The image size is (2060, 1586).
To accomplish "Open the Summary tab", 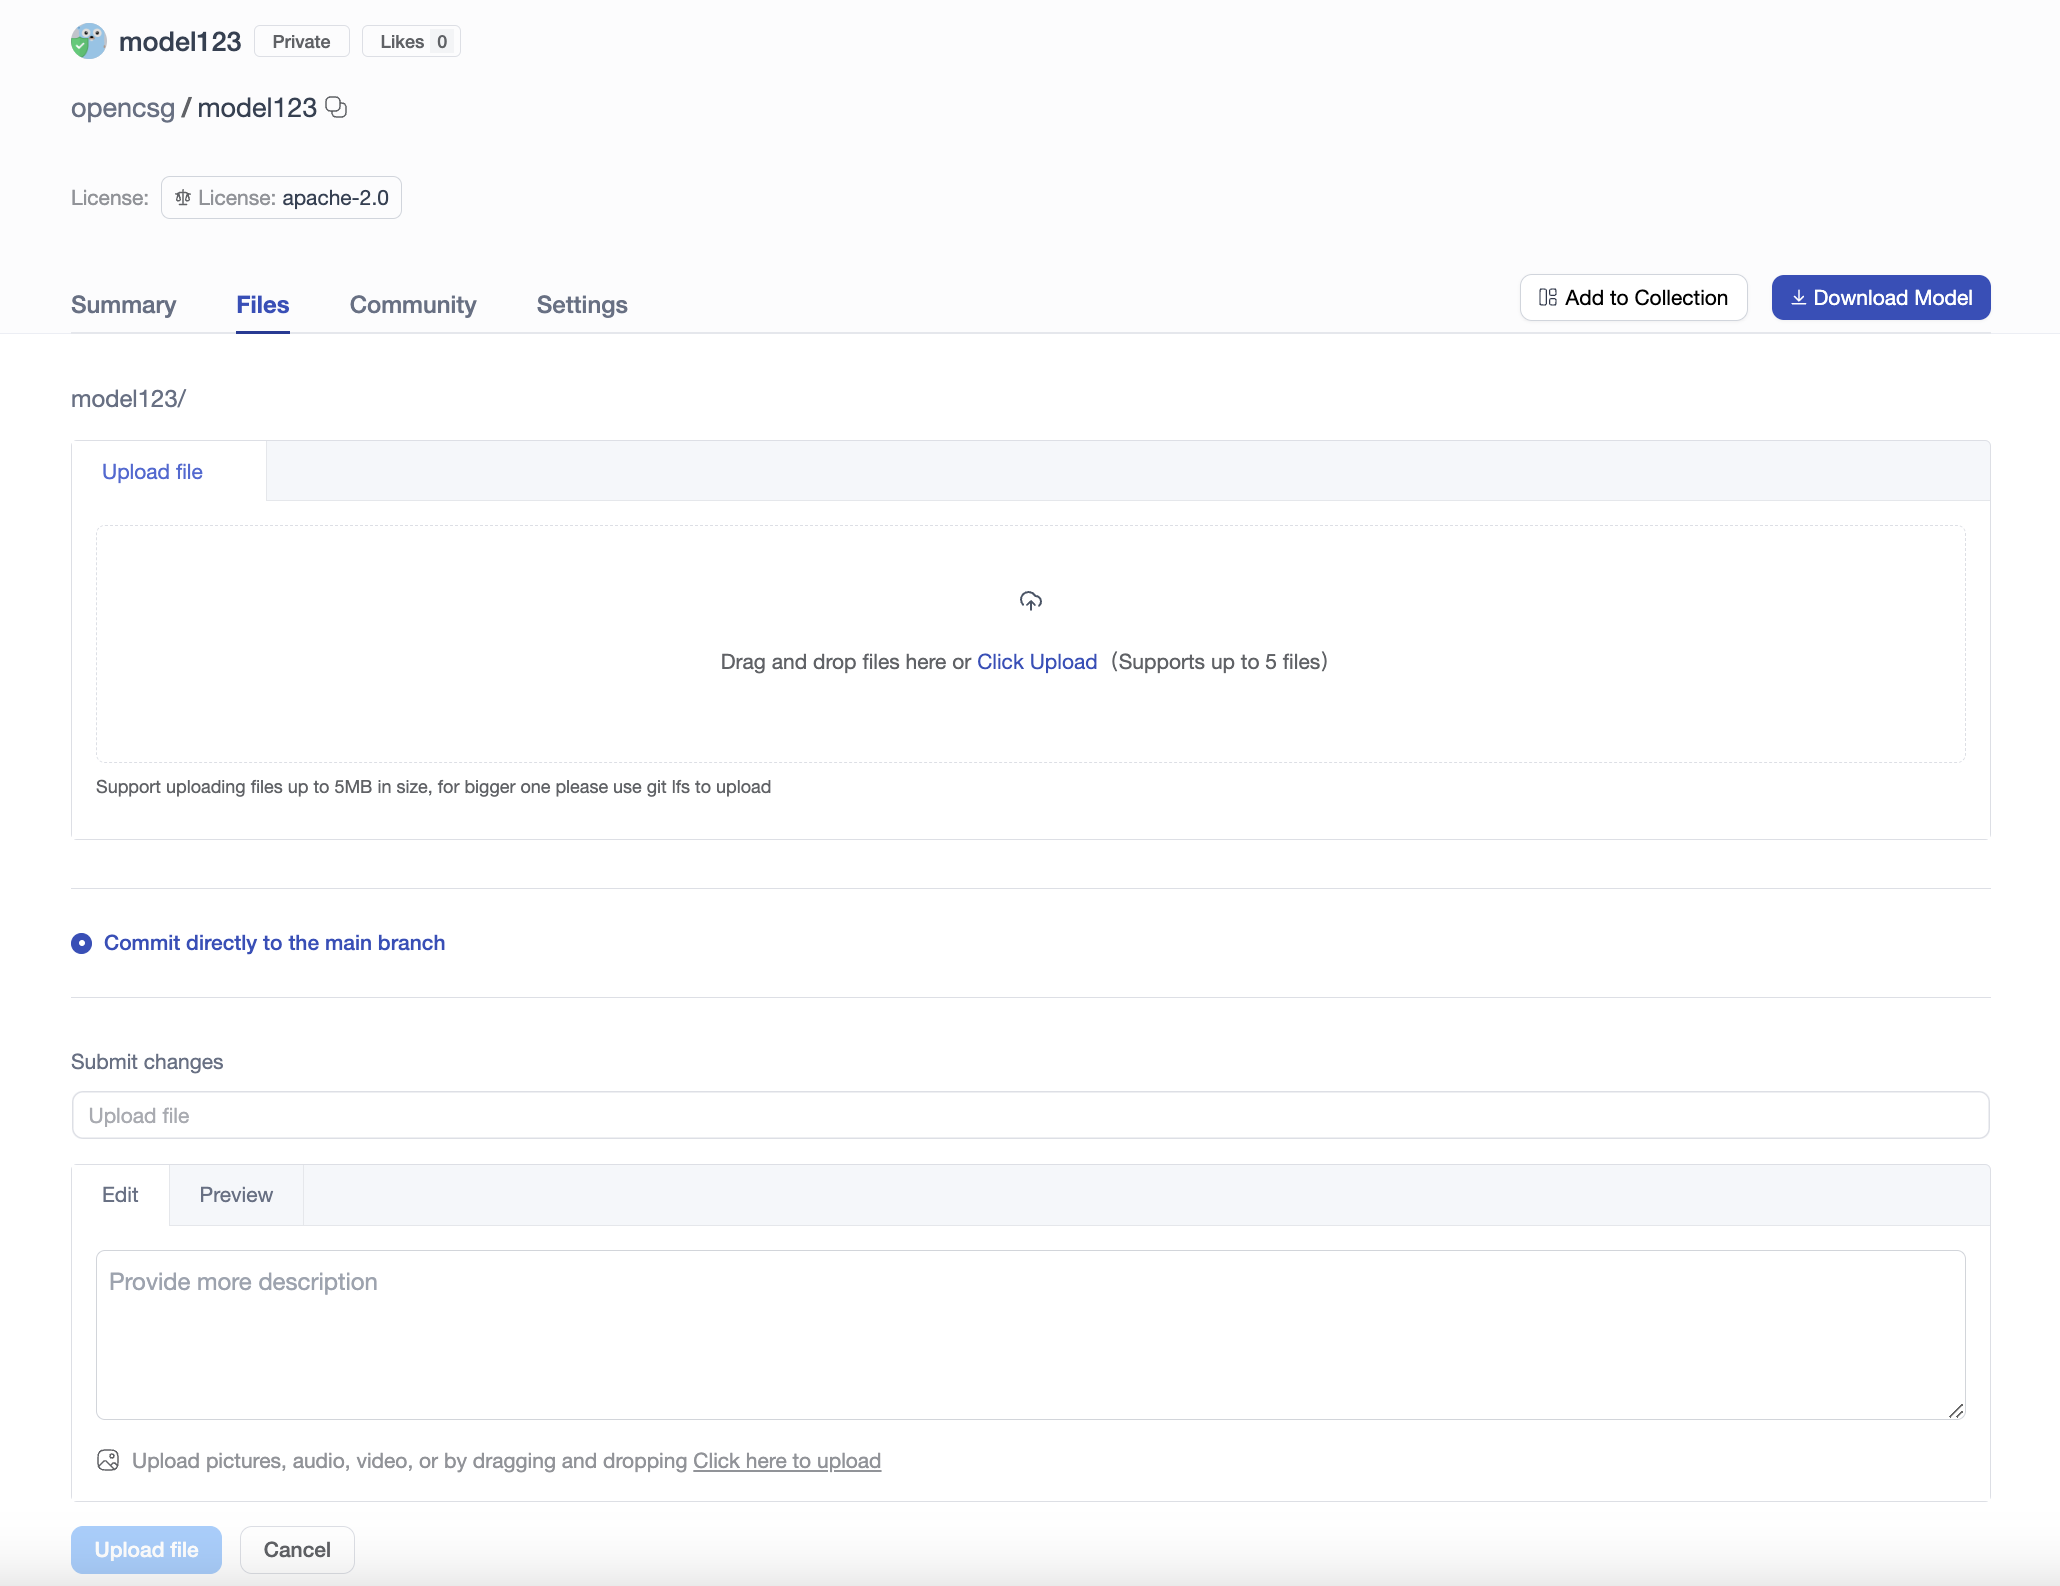I will 123,305.
